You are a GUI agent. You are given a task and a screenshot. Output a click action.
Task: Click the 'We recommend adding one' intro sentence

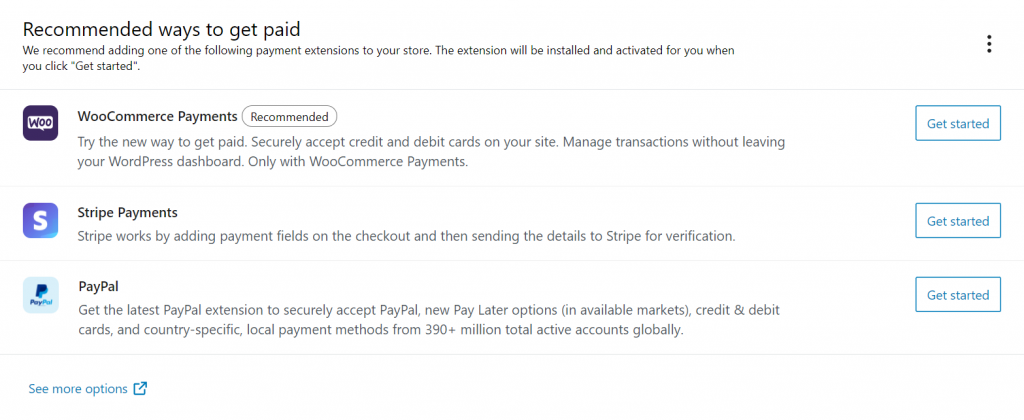(380, 50)
